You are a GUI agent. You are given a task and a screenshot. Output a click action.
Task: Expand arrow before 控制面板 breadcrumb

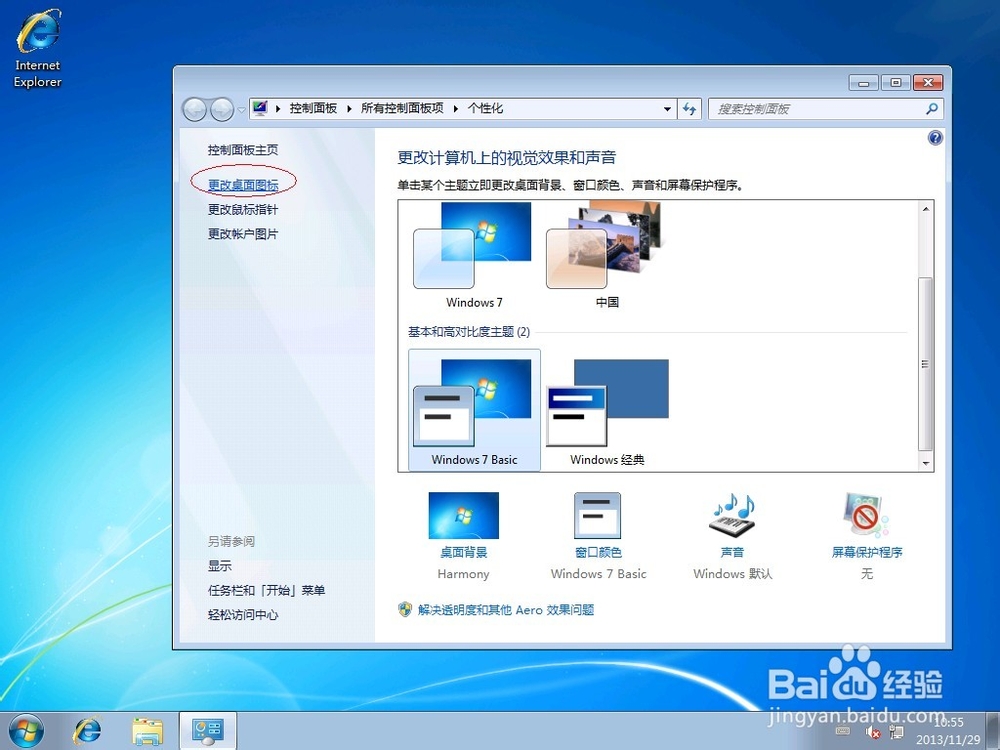click(x=278, y=109)
